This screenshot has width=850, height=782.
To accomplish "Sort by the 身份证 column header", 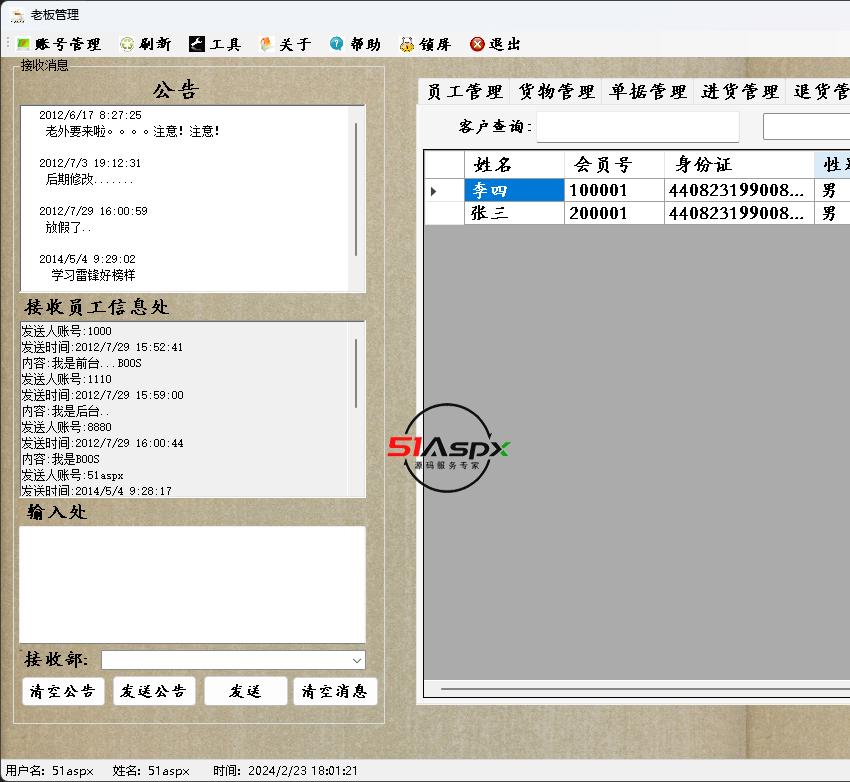I will 739,165.
